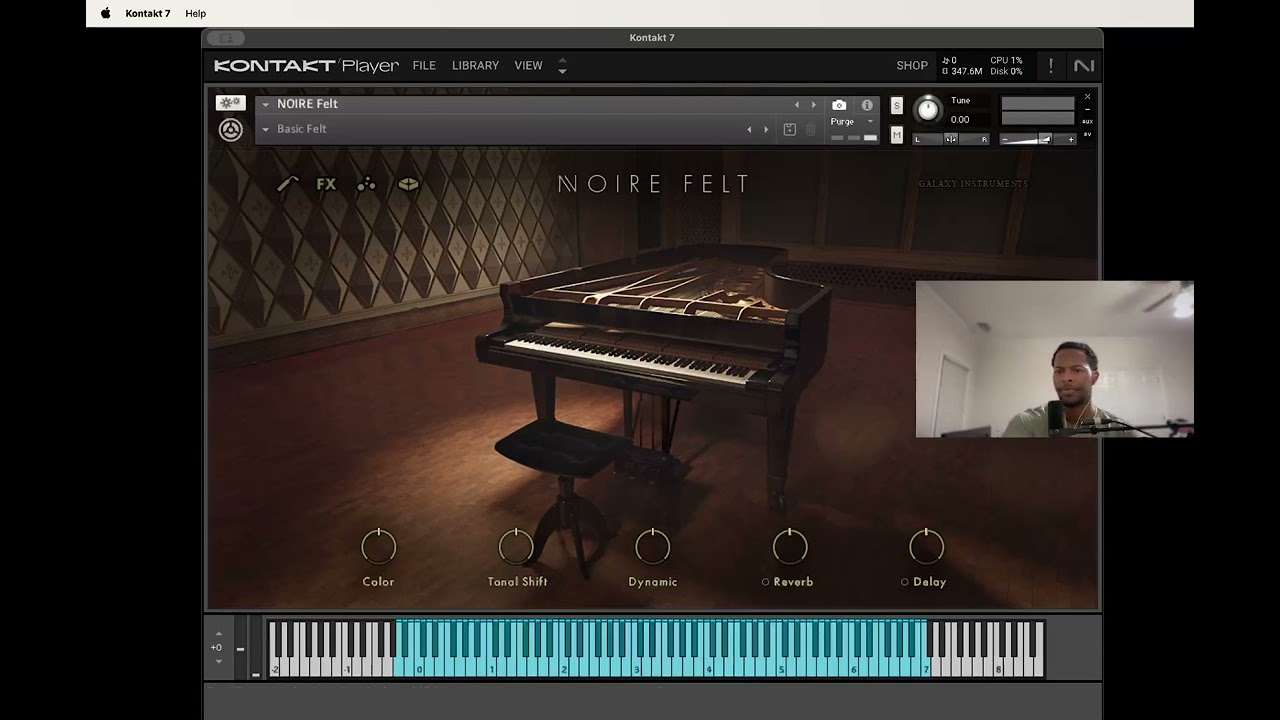The height and width of the screenshot is (720, 1280).
Task: Open the particles engine icon
Action: pyautogui.click(x=367, y=184)
